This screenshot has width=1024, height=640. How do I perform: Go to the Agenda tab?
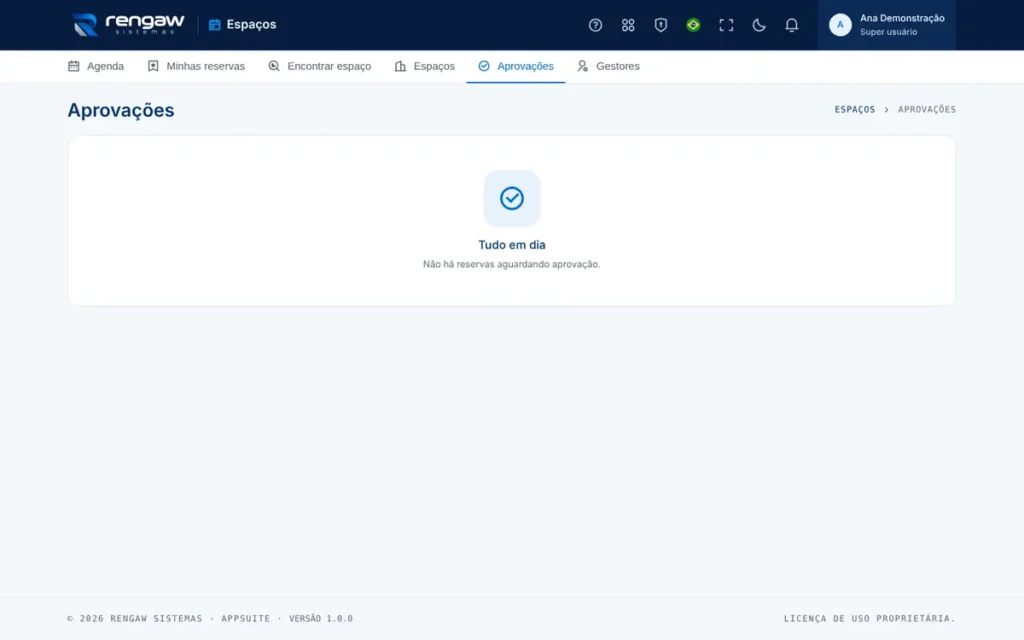point(95,66)
